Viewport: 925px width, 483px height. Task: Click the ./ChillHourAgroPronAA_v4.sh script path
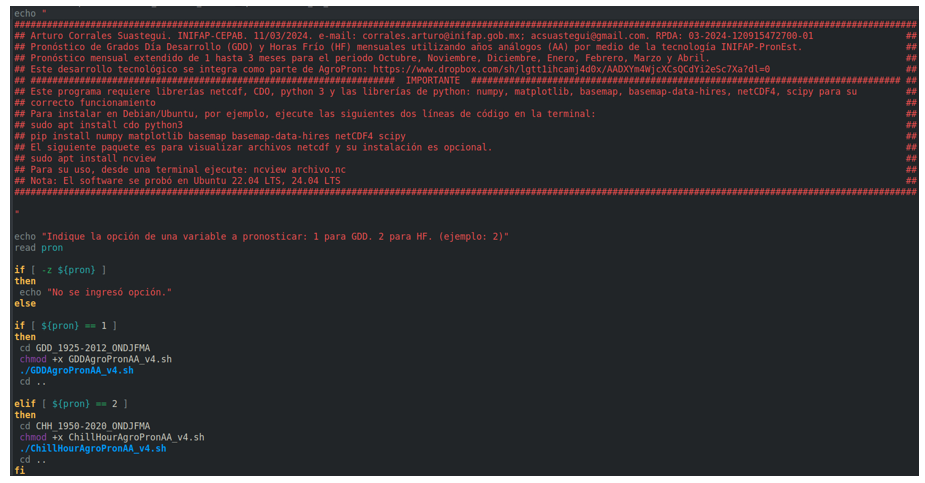[x=93, y=448]
